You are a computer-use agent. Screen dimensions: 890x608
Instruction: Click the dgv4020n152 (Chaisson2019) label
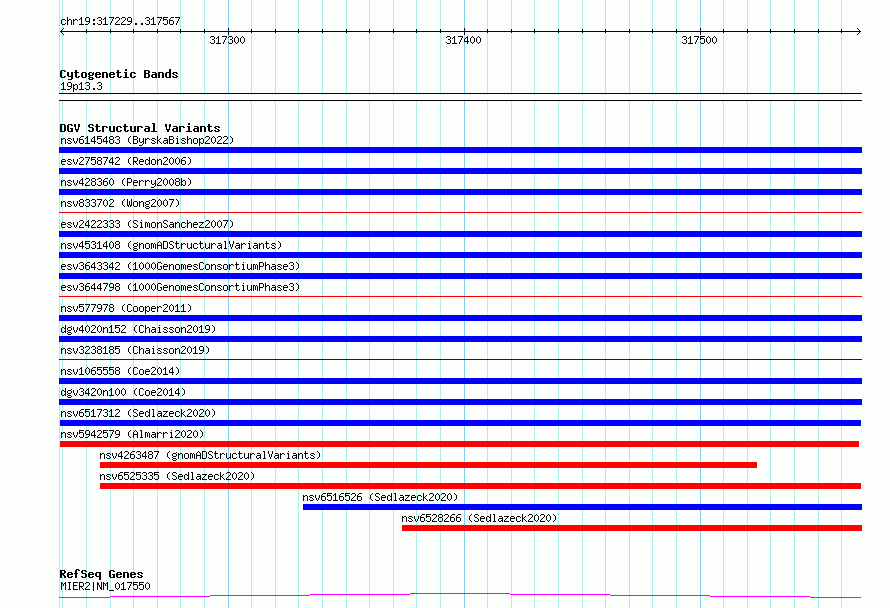(138, 329)
